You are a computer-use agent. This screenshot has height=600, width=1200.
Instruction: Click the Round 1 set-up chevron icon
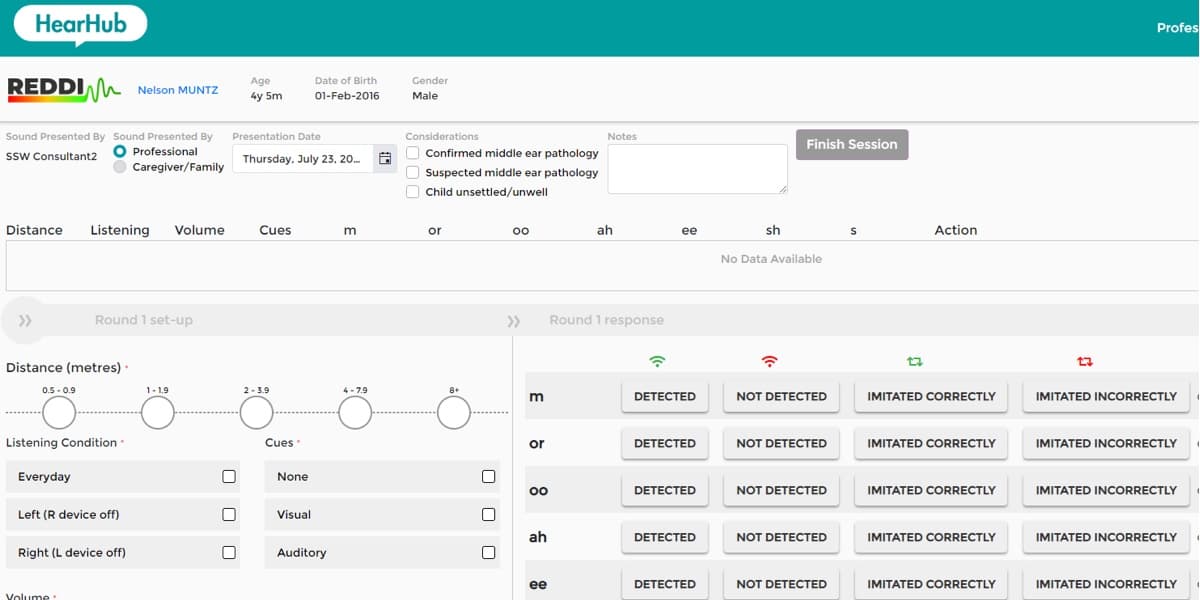coord(25,321)
